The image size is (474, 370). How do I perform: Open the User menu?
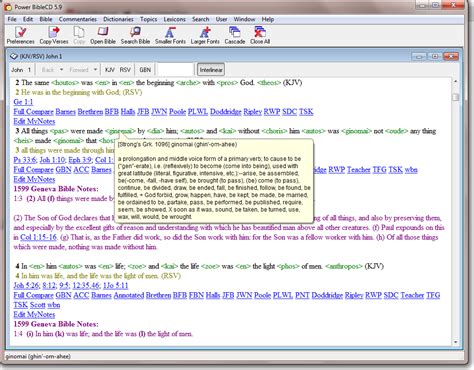click(x=221, y=19)
